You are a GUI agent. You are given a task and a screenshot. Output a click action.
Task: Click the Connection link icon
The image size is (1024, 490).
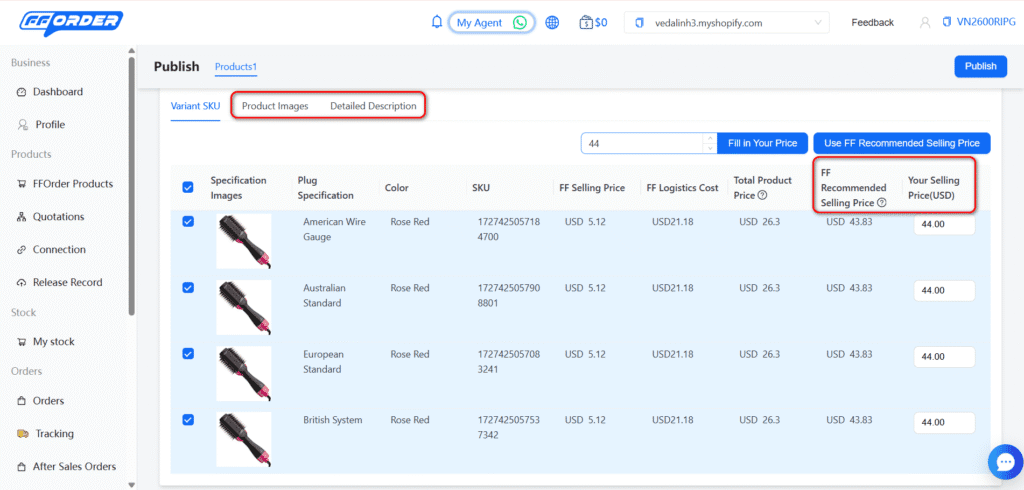pyautogui.click(x=22, y=250)
